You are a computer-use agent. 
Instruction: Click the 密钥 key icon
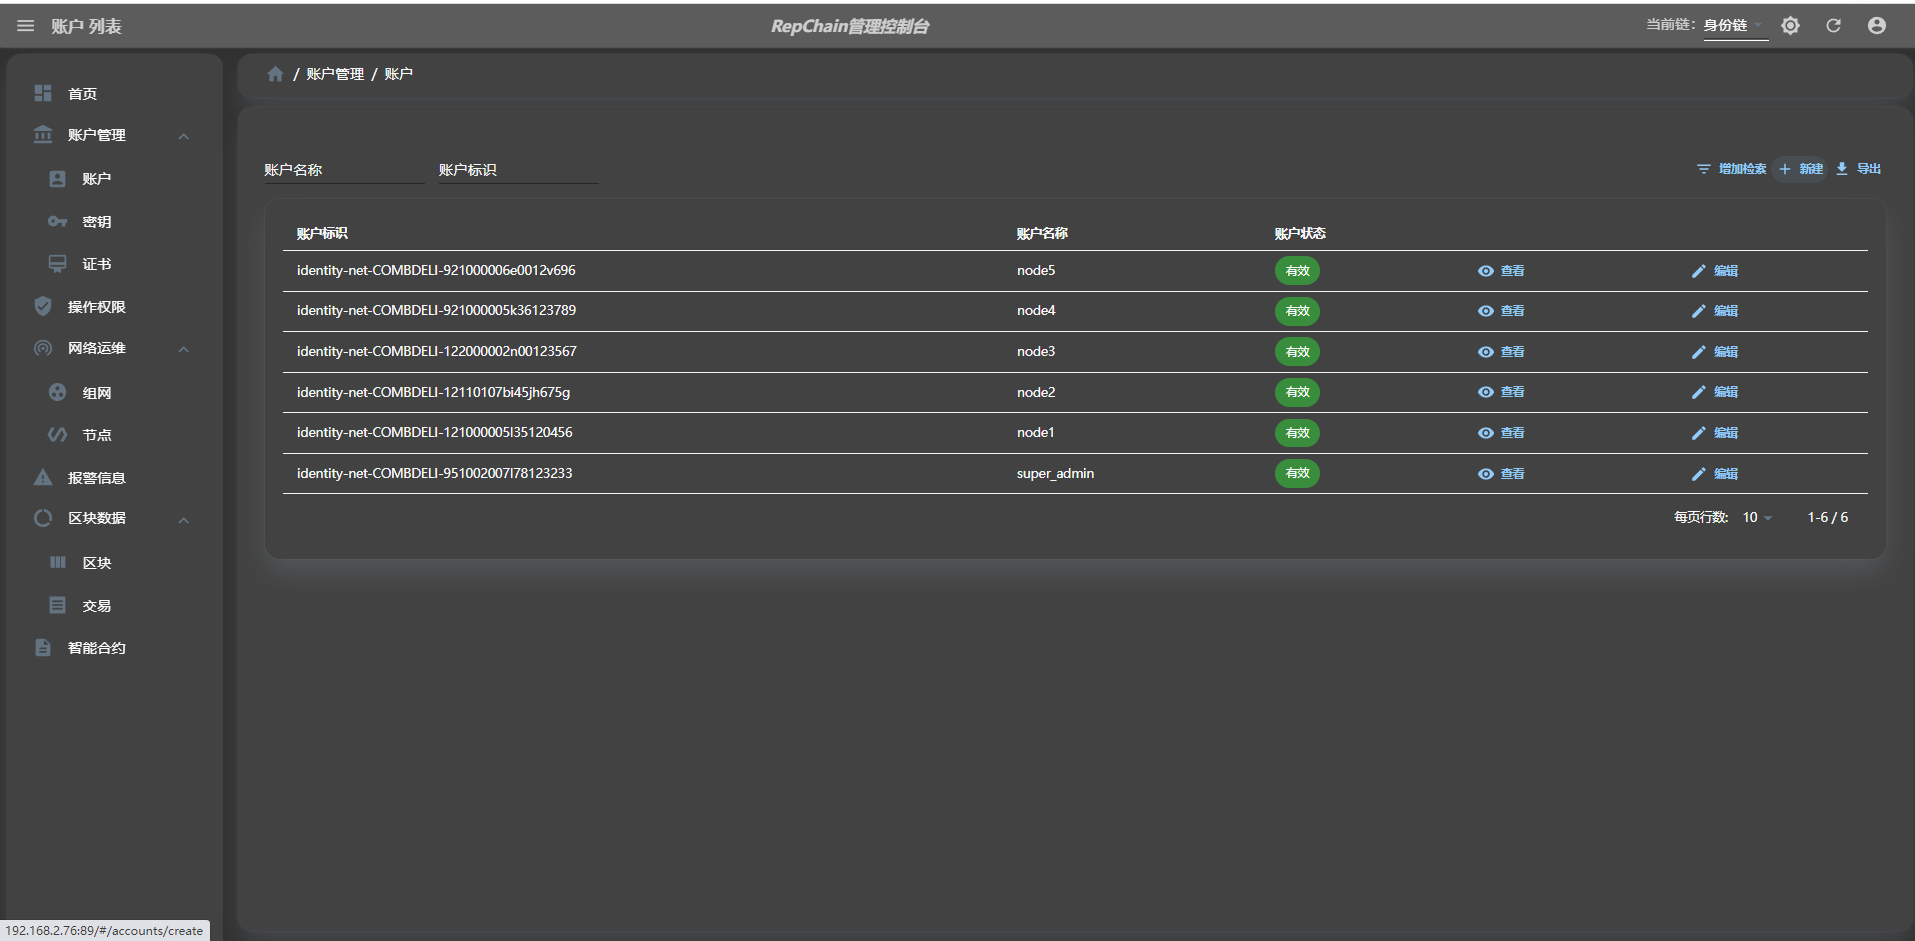(x=58, y=221)
